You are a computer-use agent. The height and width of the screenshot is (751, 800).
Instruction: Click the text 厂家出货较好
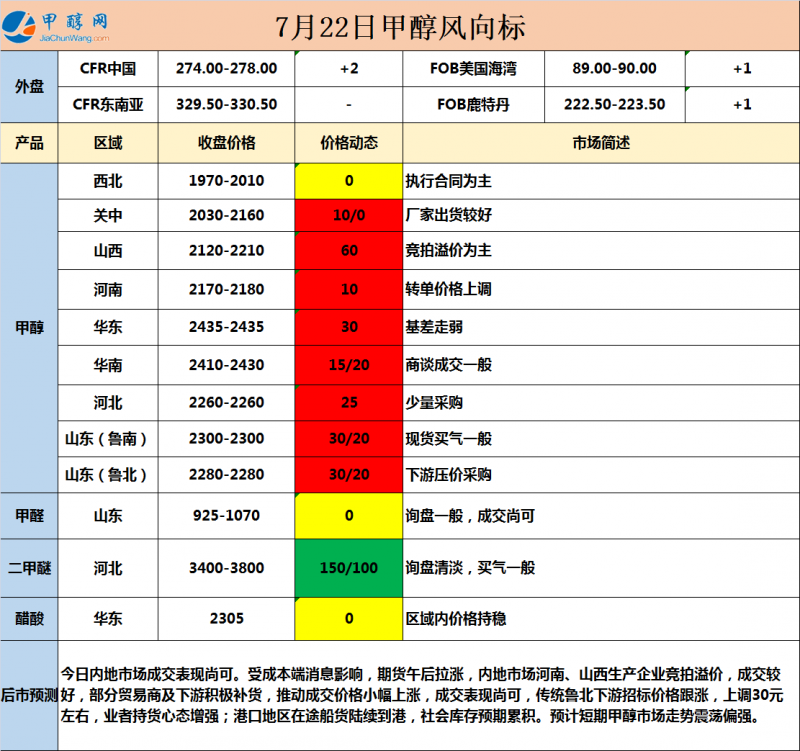pyautogui.click(x=448, y=215)
